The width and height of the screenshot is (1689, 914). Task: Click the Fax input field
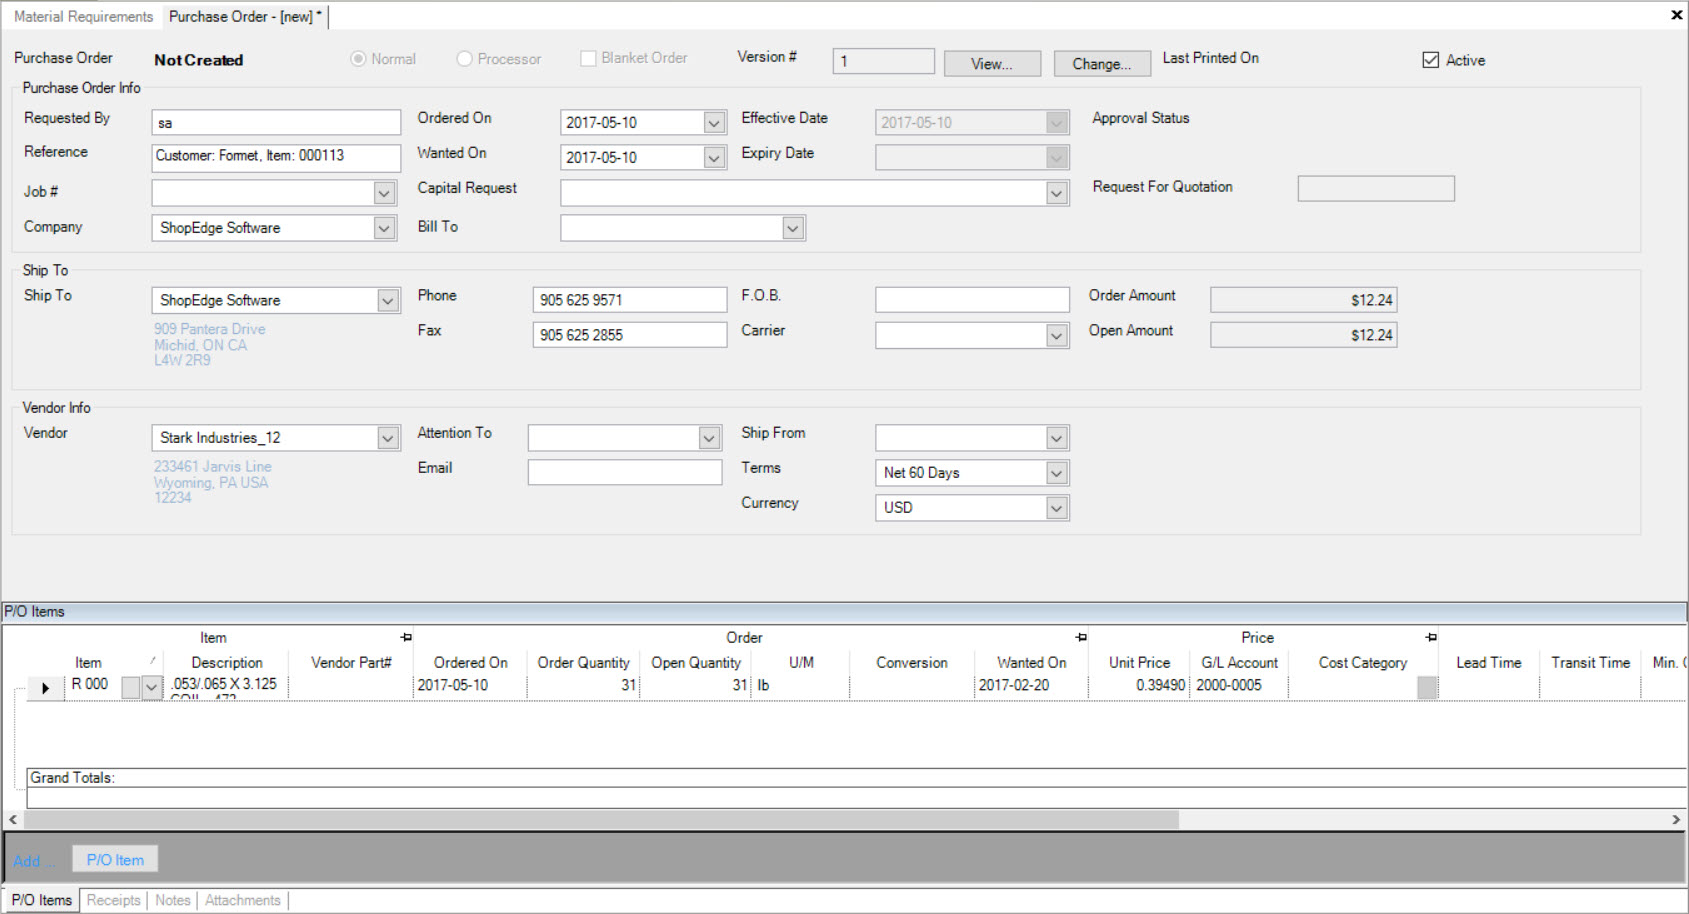[x=629, y=335]
